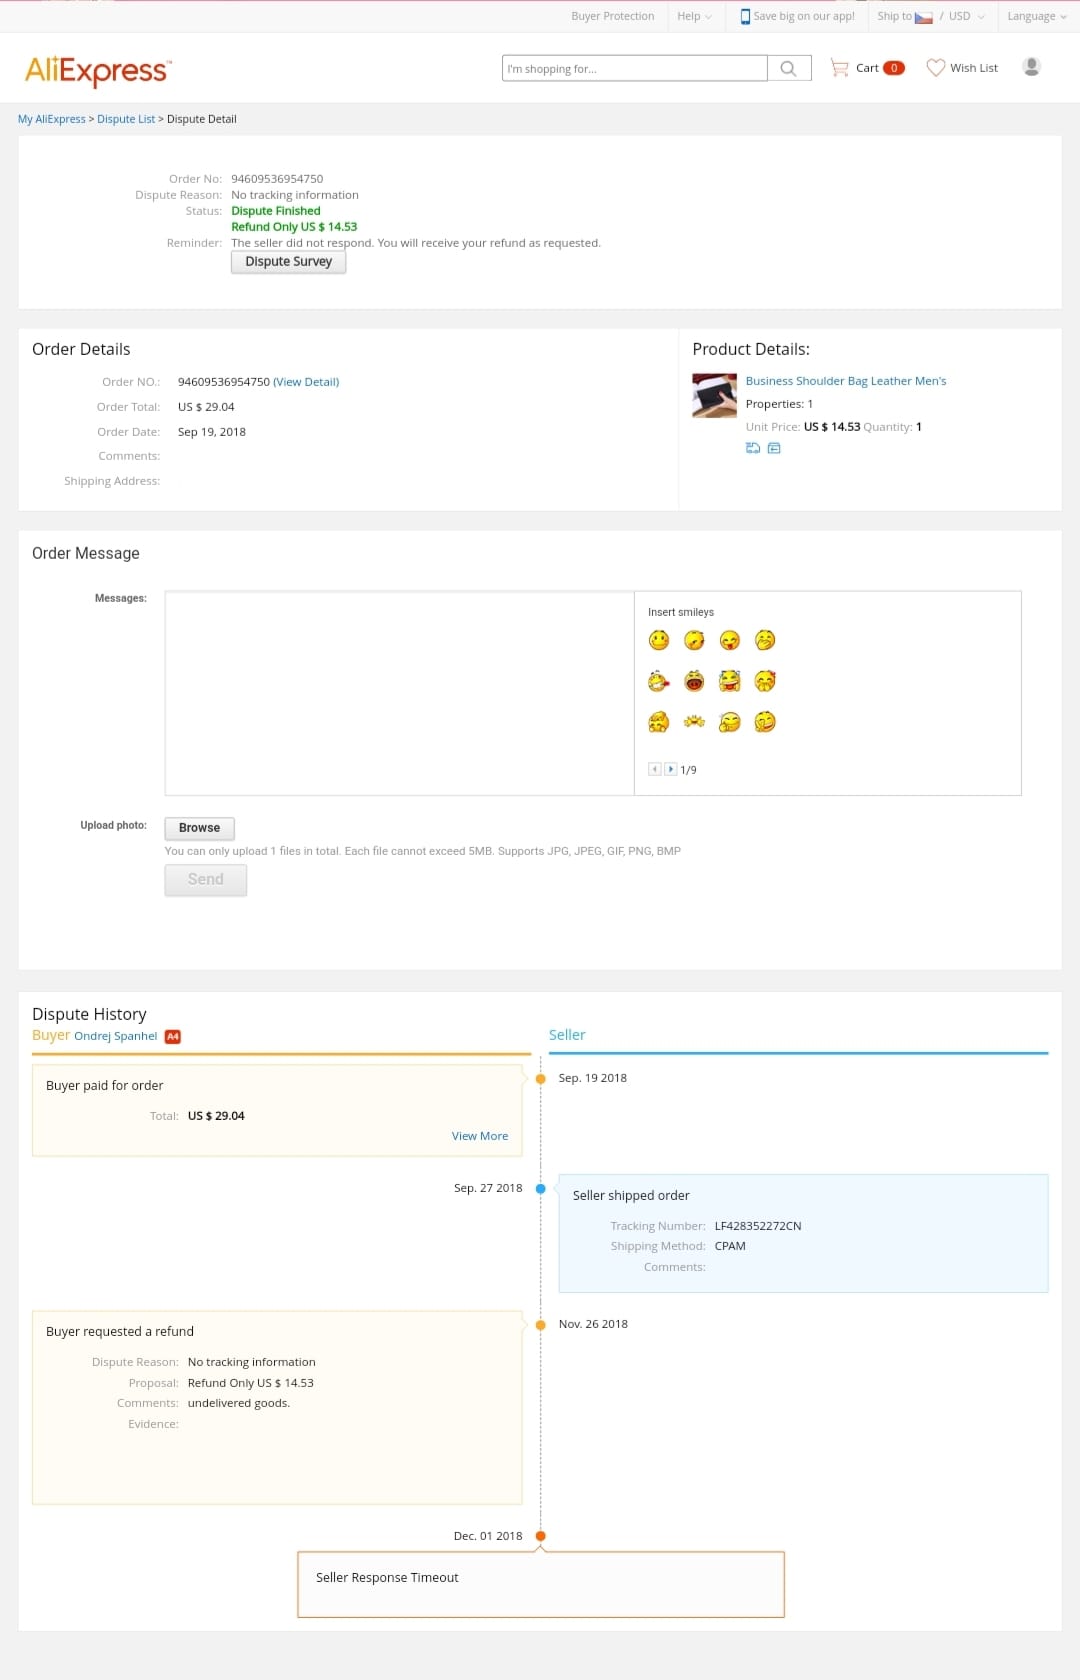Go to next smiley page arrow
This screenshot has width=1080, height=1680.
point(671,769)
